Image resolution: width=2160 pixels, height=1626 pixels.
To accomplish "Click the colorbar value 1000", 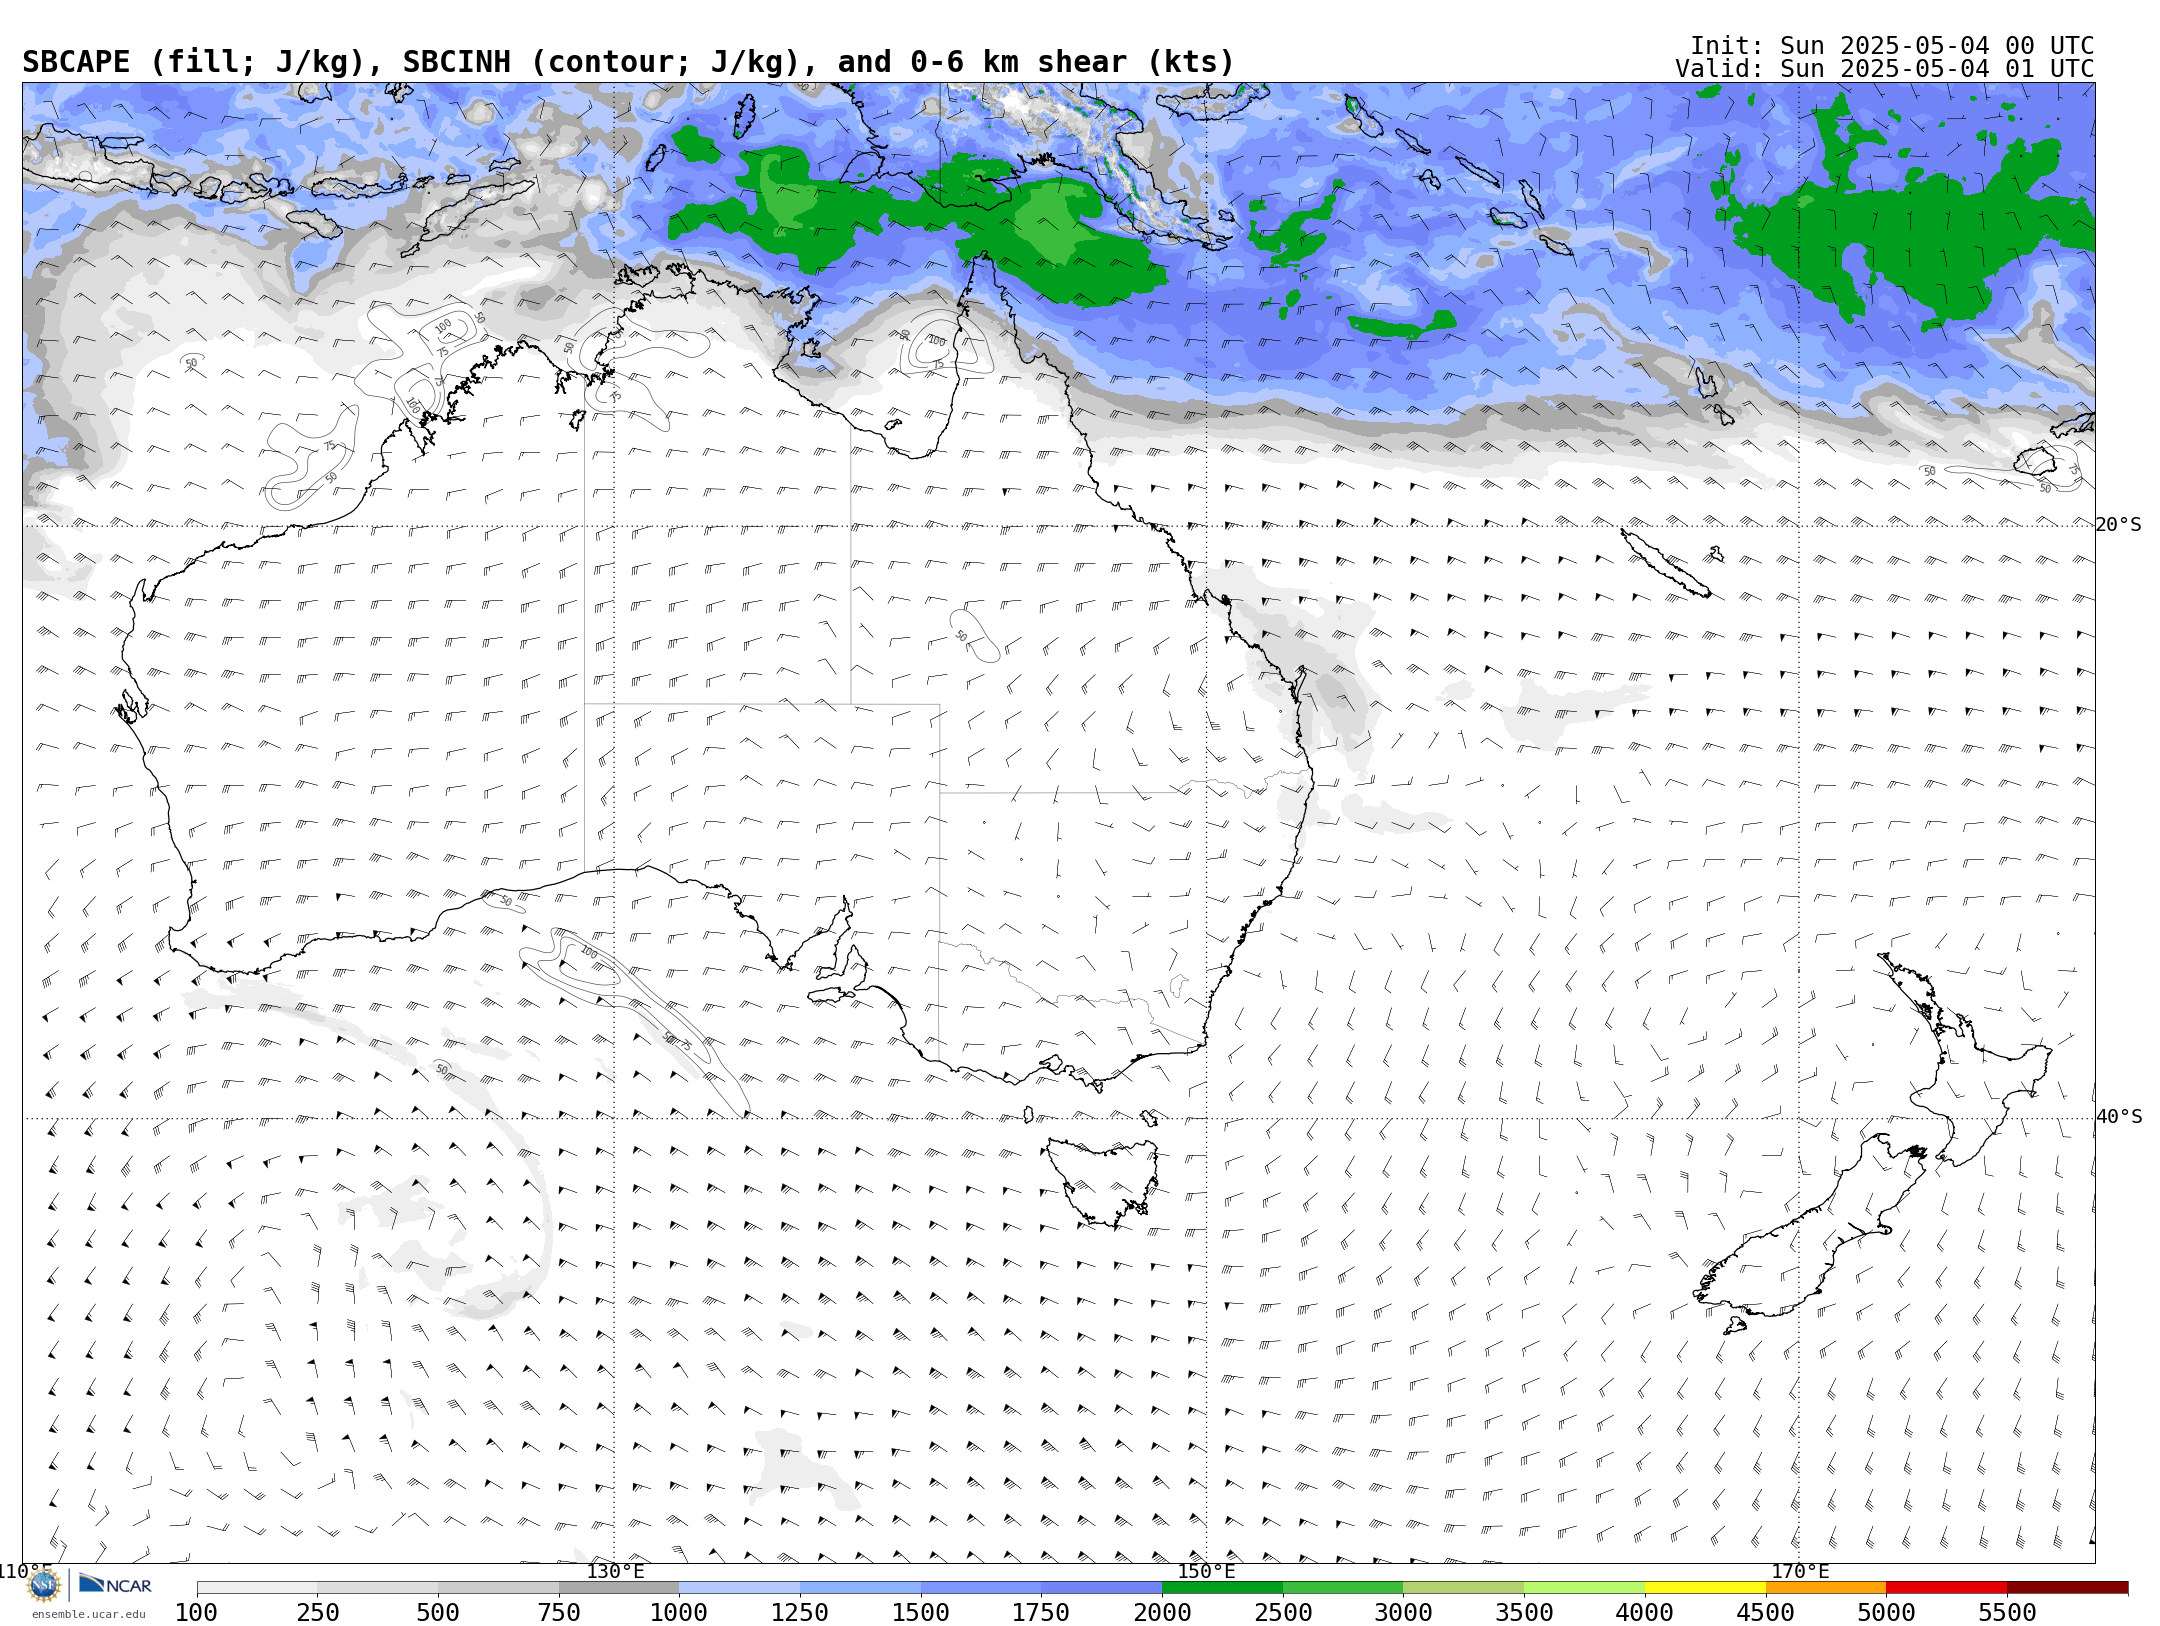I will [x=679, y=1613].
